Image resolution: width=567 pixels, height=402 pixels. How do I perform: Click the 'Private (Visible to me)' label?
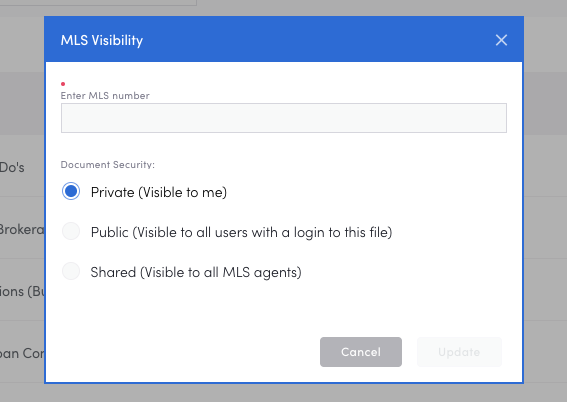click(x=159, y=192)
